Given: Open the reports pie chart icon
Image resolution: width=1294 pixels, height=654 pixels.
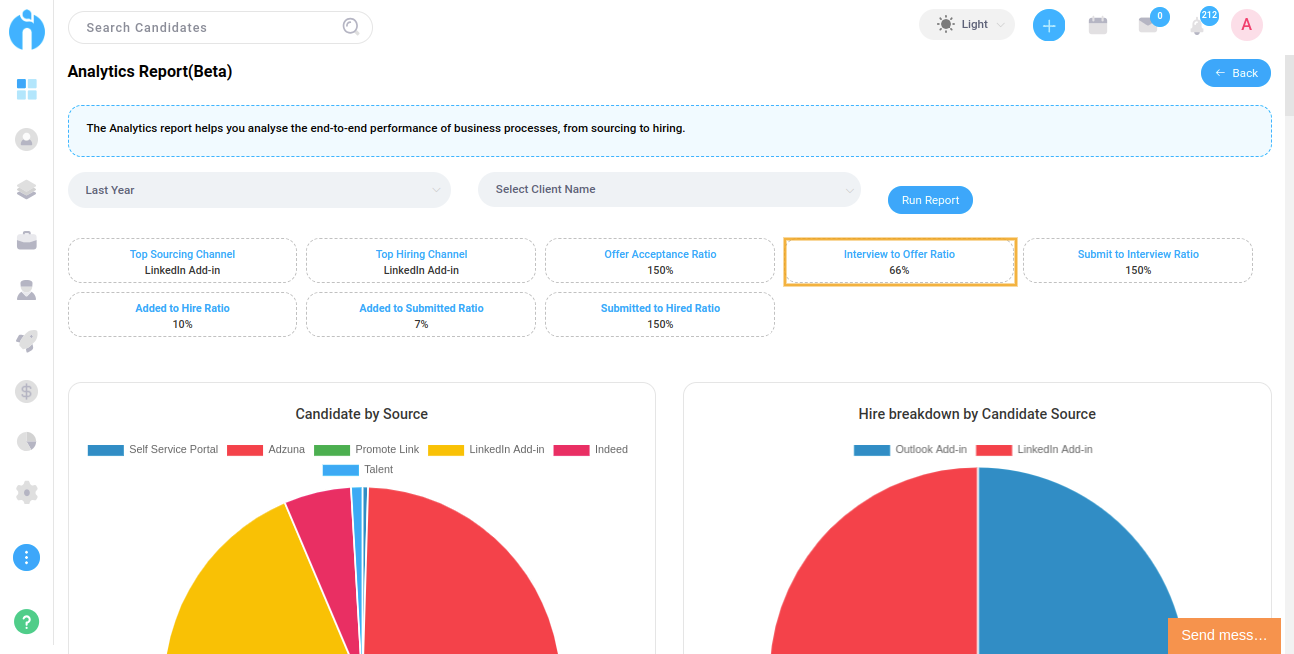Looking at the screenshot, I should (x=26, y=441).
